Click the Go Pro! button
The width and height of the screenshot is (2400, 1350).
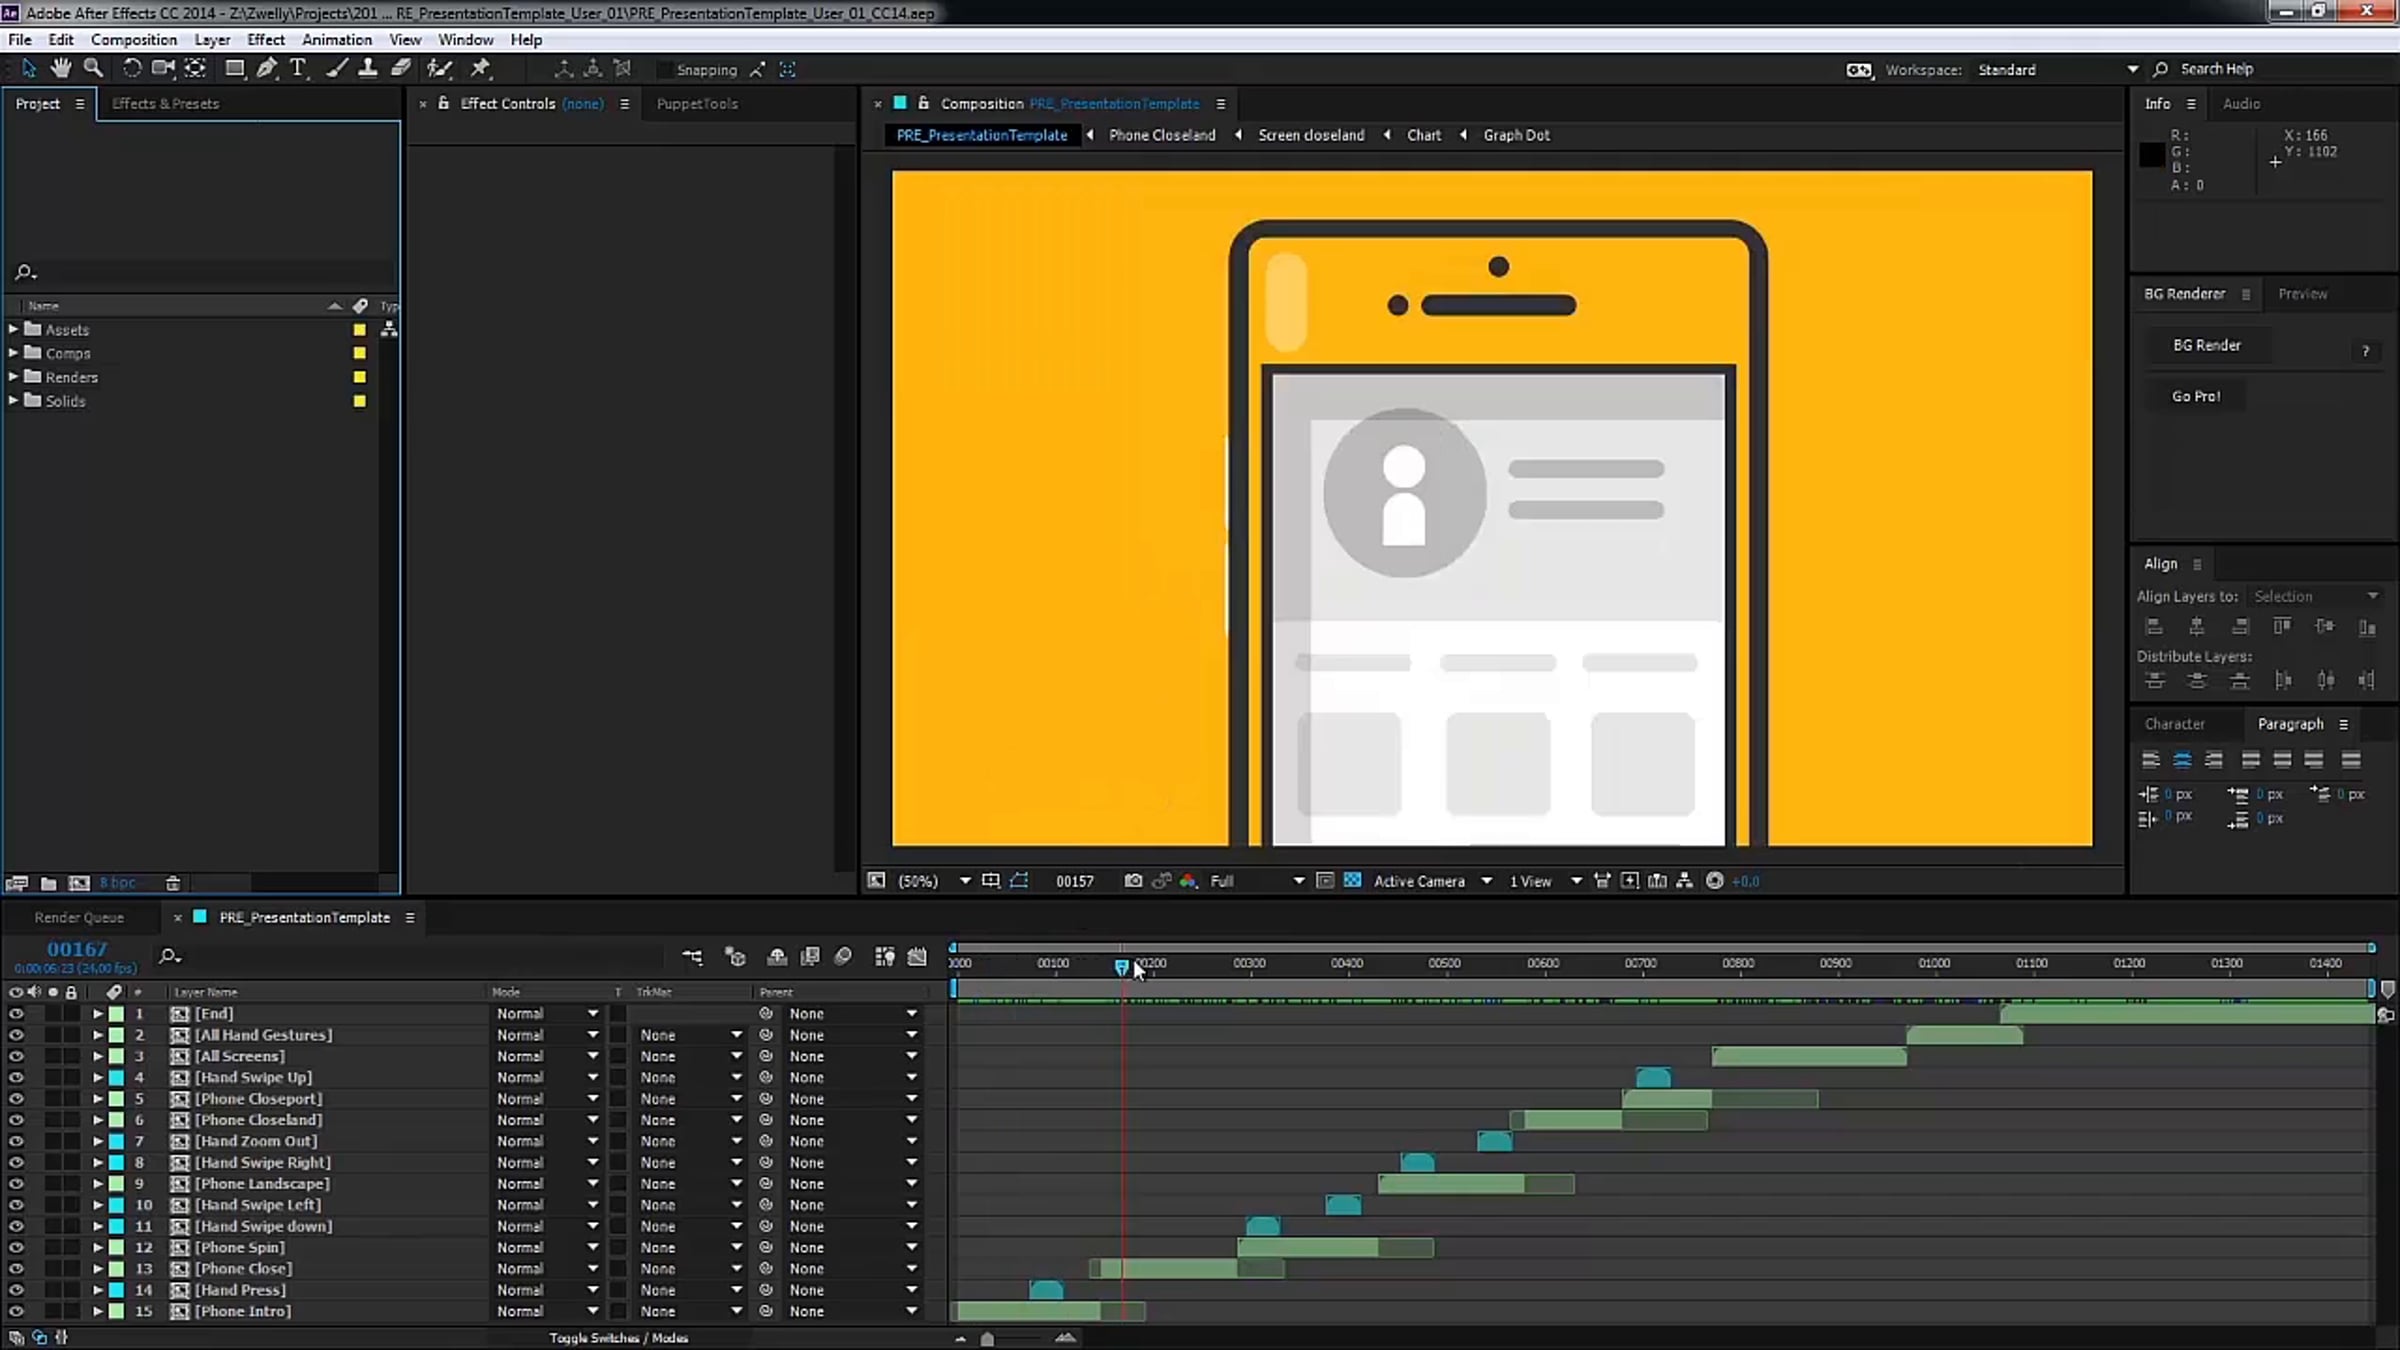2195,396
